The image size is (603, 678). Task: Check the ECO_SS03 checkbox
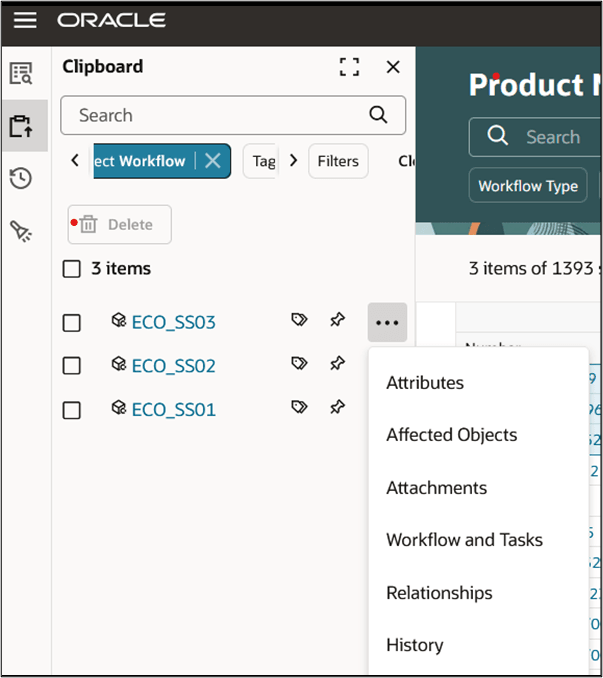click(x=71, y=323)
